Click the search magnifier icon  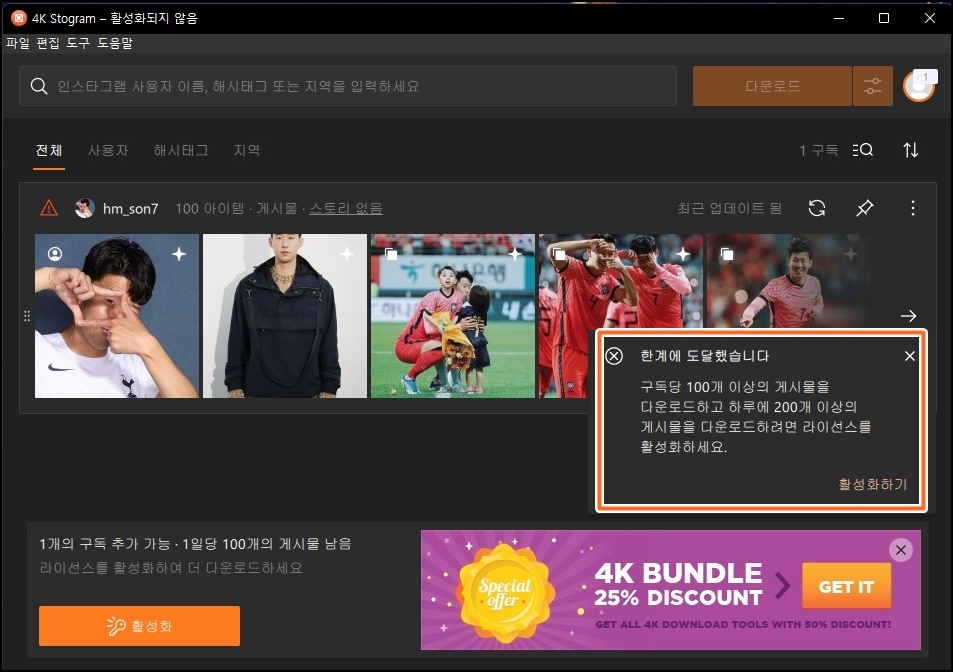pos(39,86)
